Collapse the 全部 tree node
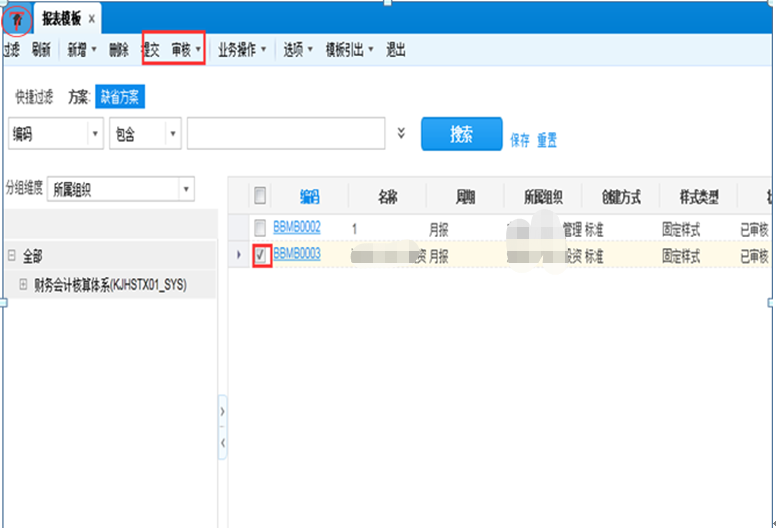 [11, 256]
